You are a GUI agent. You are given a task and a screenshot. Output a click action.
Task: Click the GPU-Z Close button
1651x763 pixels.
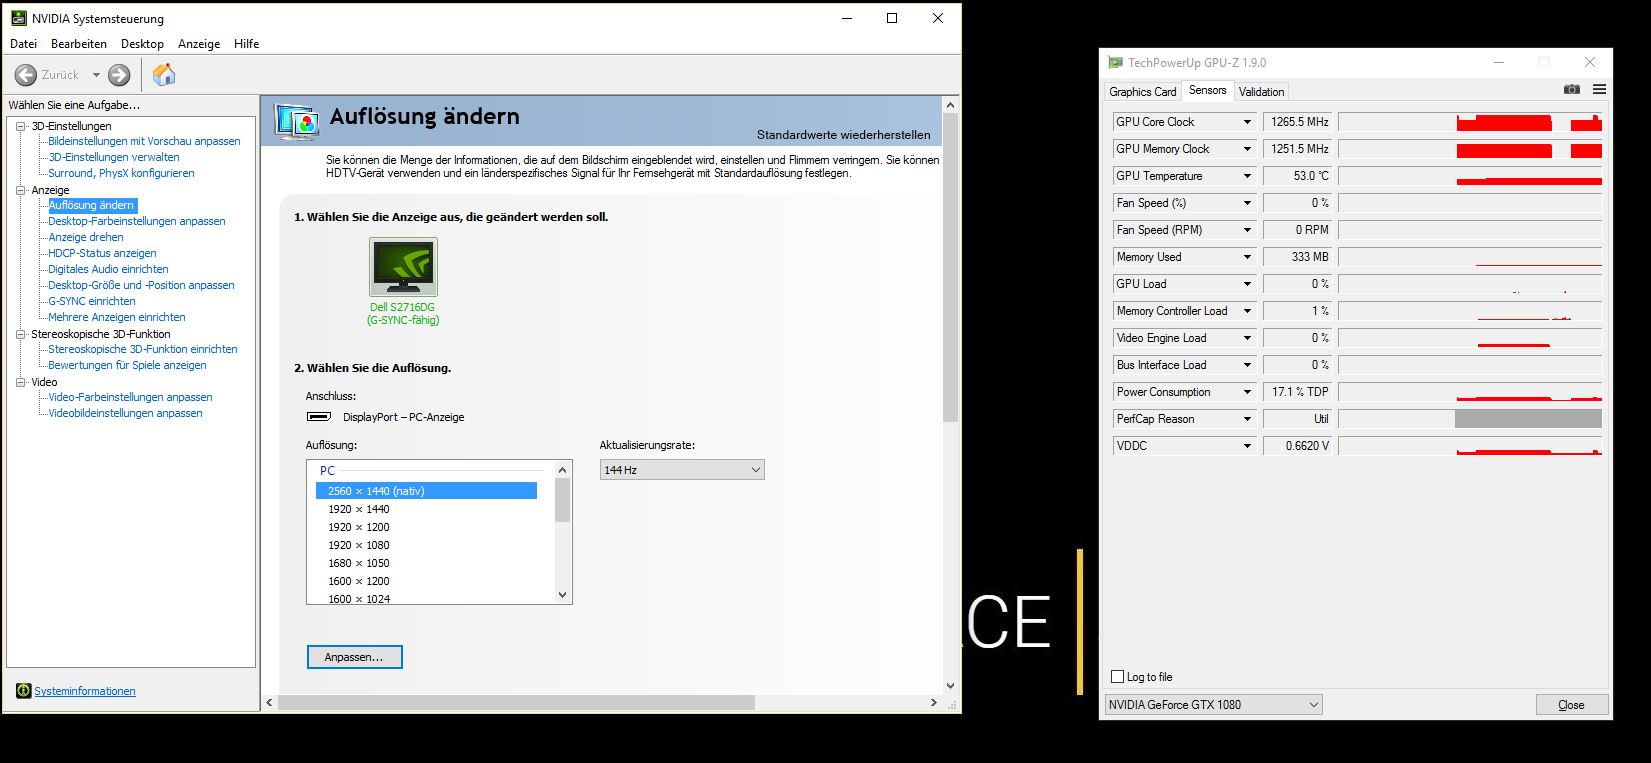(x=1572, y=705)
